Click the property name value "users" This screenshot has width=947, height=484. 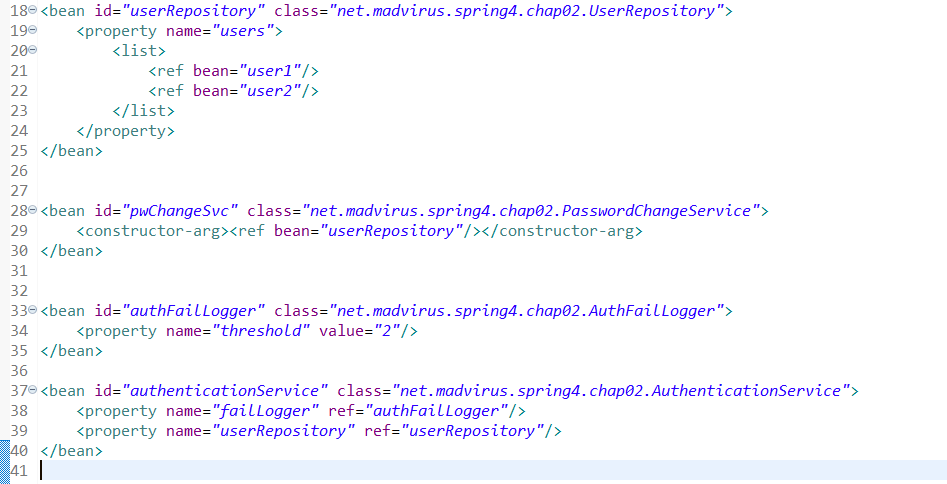[243, 31]
